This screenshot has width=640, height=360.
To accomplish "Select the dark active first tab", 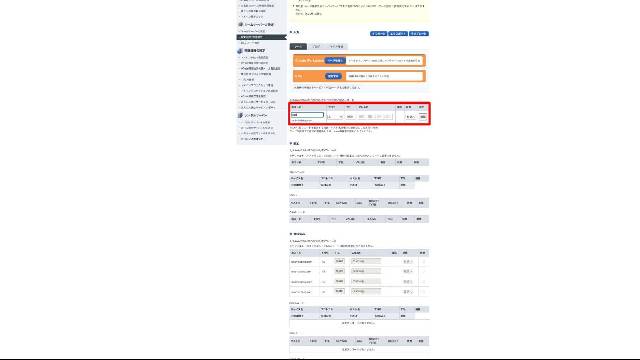I will (298, 47).
